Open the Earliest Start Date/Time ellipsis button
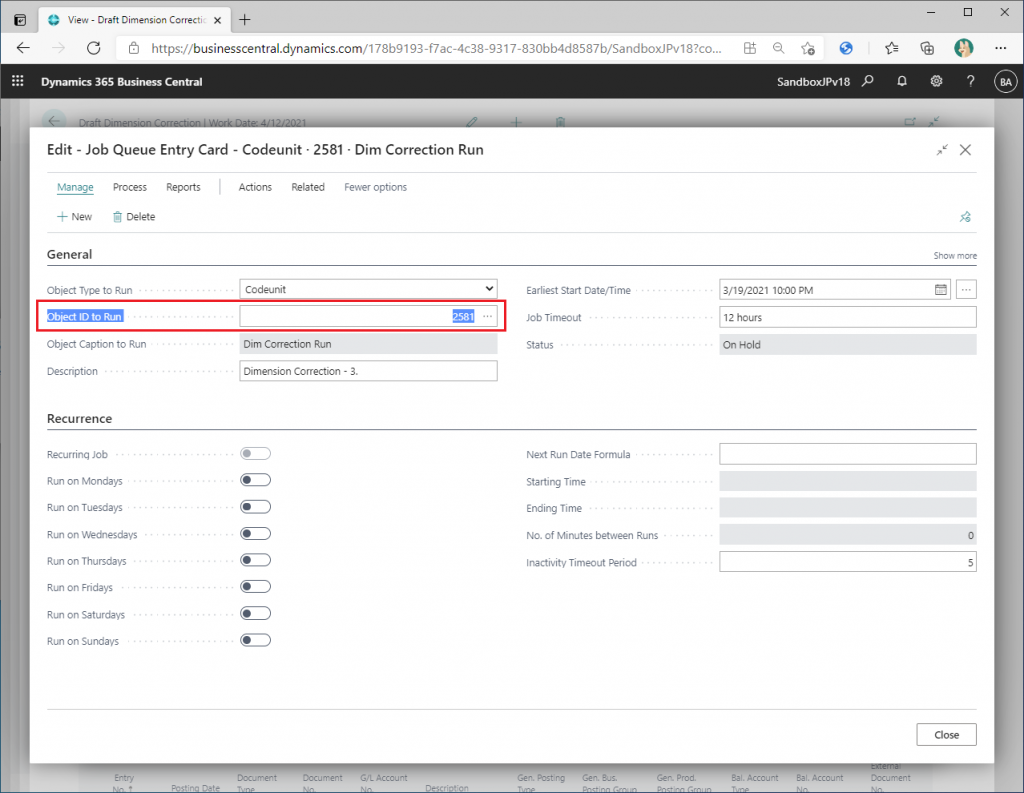Screen dimensions: 1024x793 (966, 289)
